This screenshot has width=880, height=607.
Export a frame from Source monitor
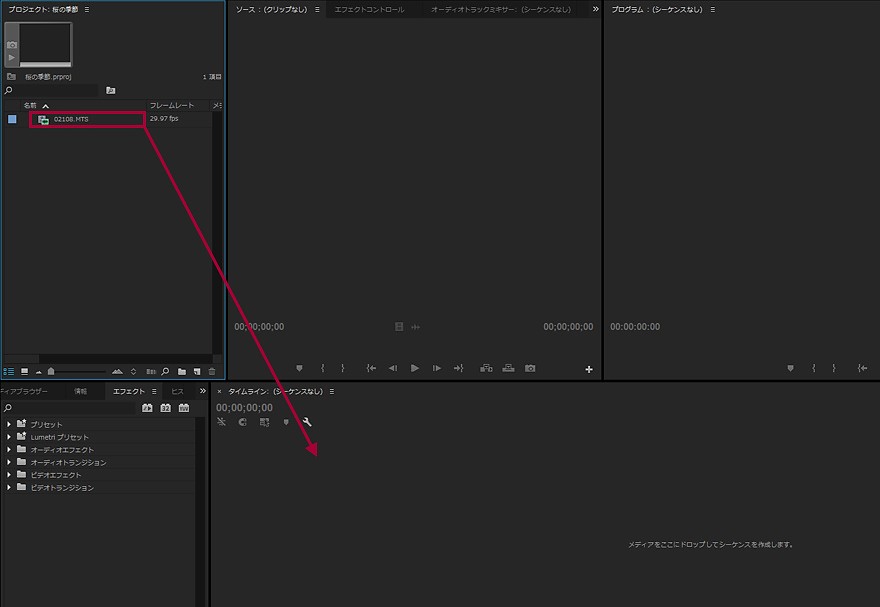tap(530, 369)
